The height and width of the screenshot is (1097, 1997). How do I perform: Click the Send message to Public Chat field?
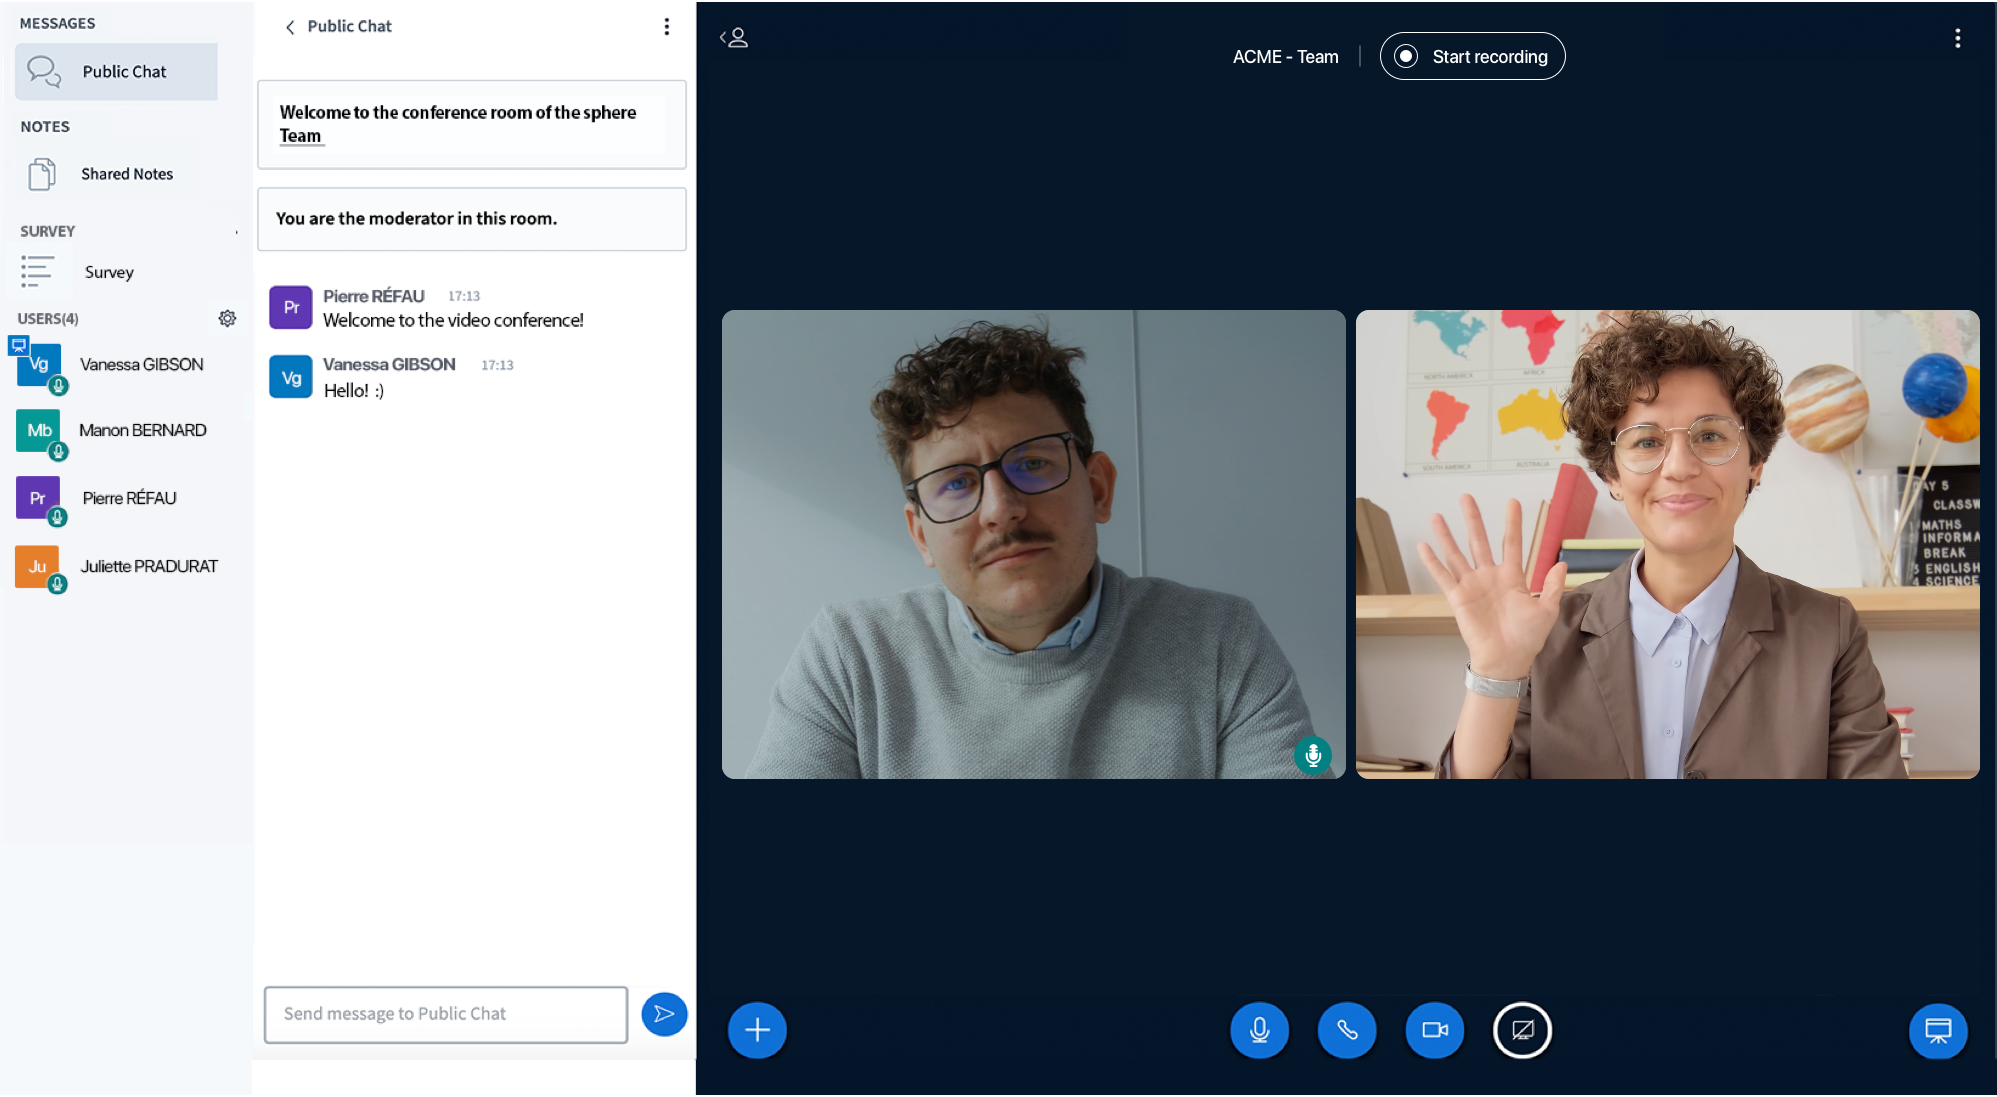[445, 1014]
